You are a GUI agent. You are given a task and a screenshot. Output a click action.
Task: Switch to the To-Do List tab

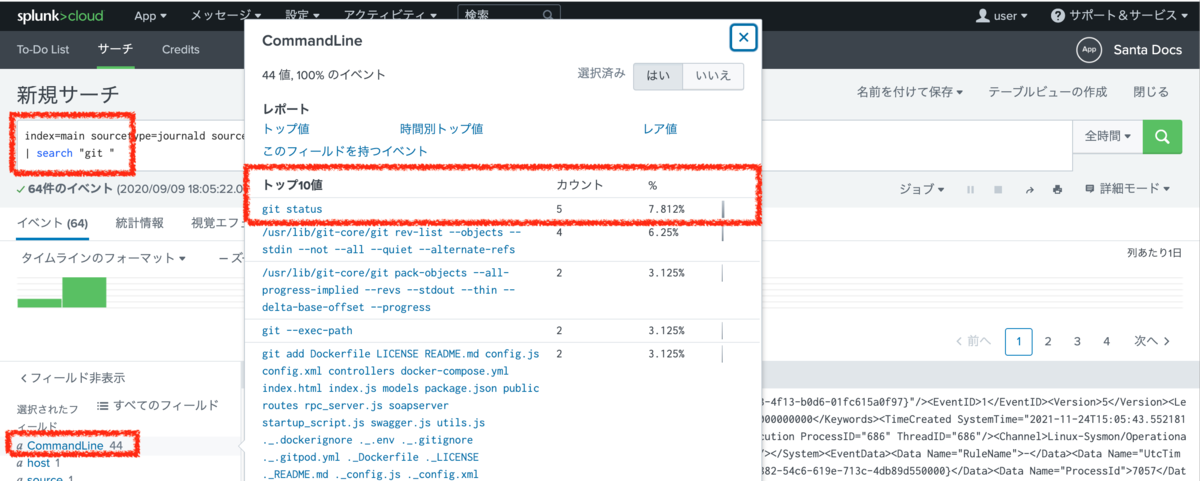tap(43, 49)
